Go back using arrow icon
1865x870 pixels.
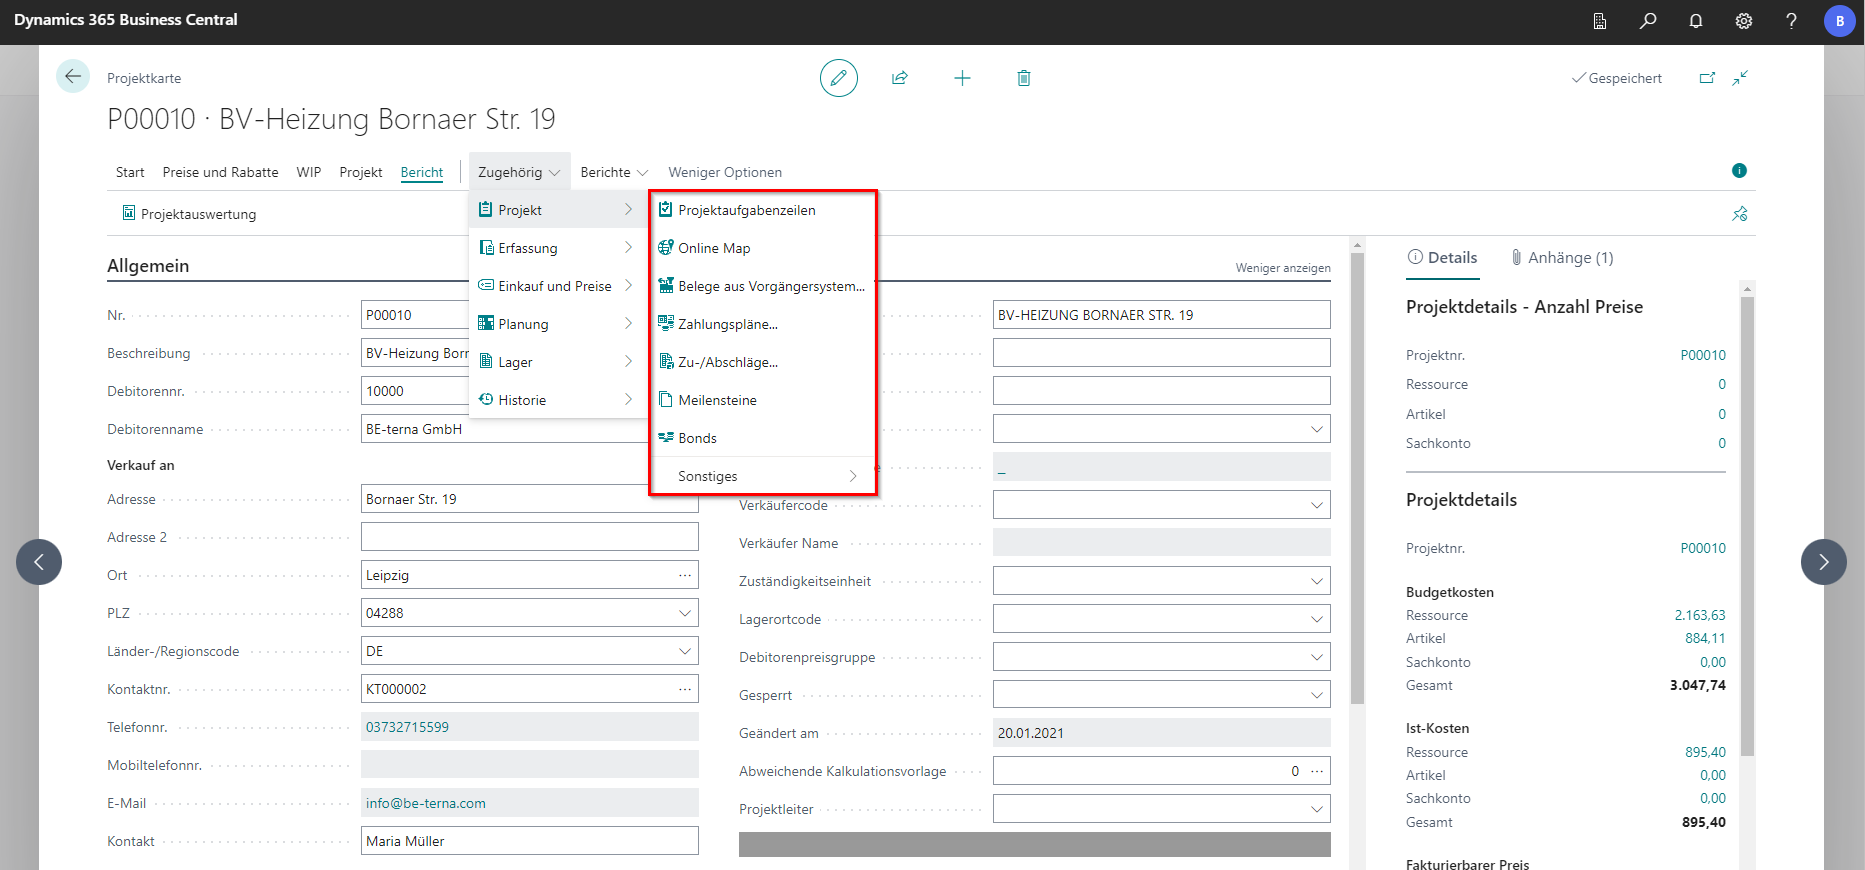(73, 77)
